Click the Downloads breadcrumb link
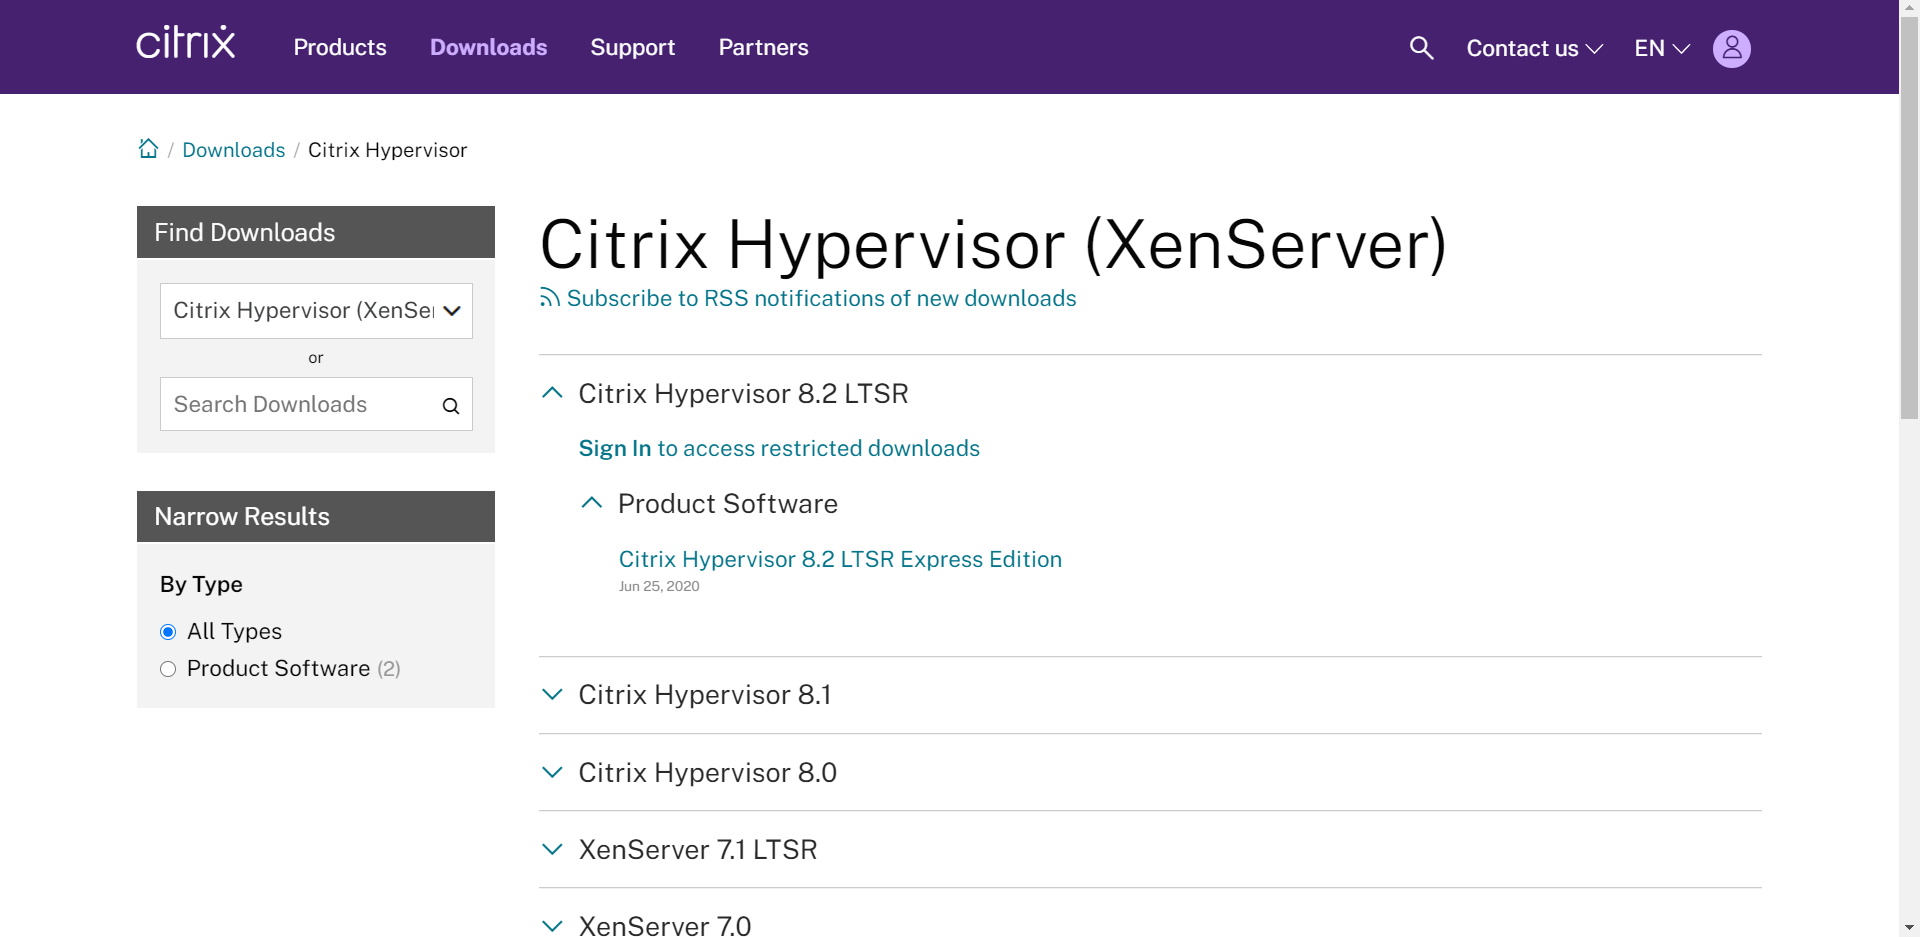 [233, 150]
